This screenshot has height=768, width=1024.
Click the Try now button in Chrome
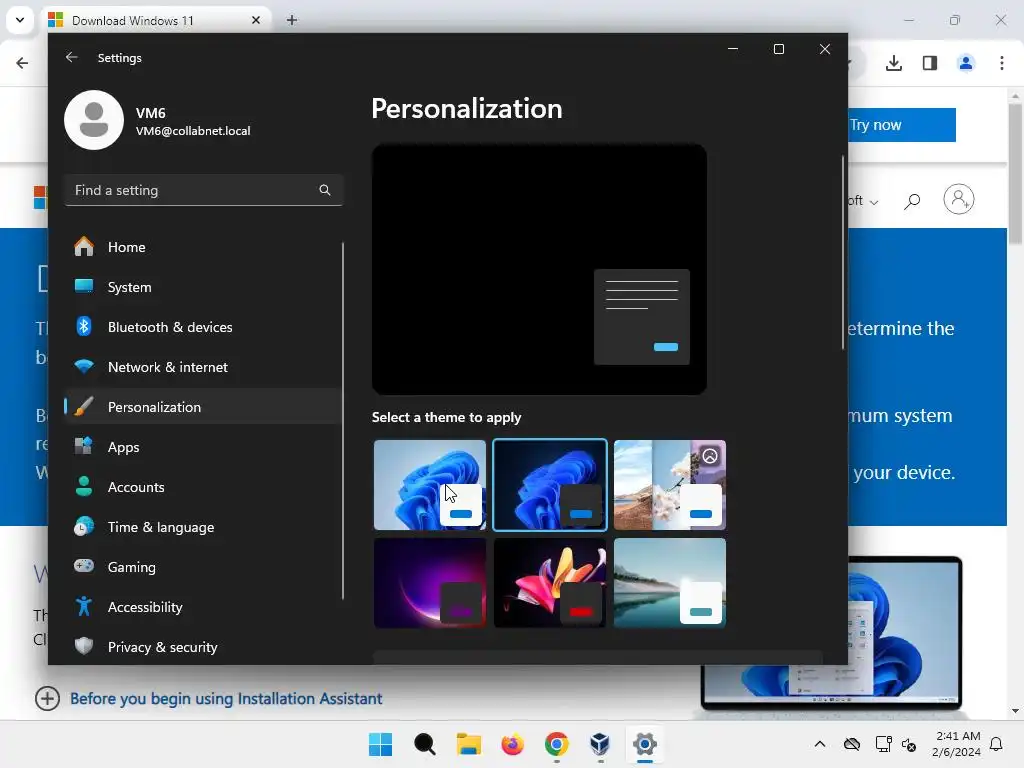[x=902, y=125]
